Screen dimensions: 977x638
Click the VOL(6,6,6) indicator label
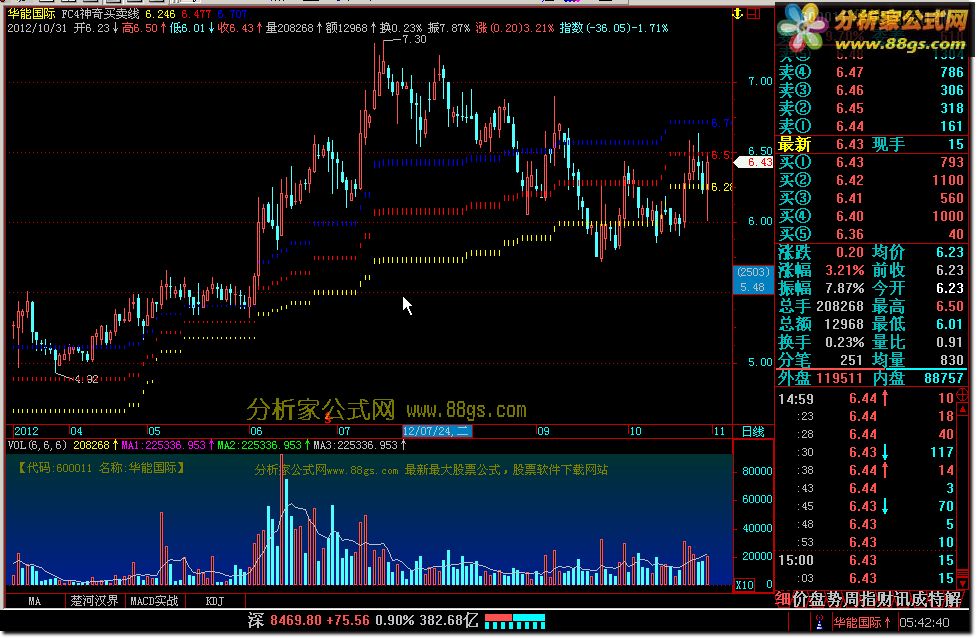click(37, 445)
